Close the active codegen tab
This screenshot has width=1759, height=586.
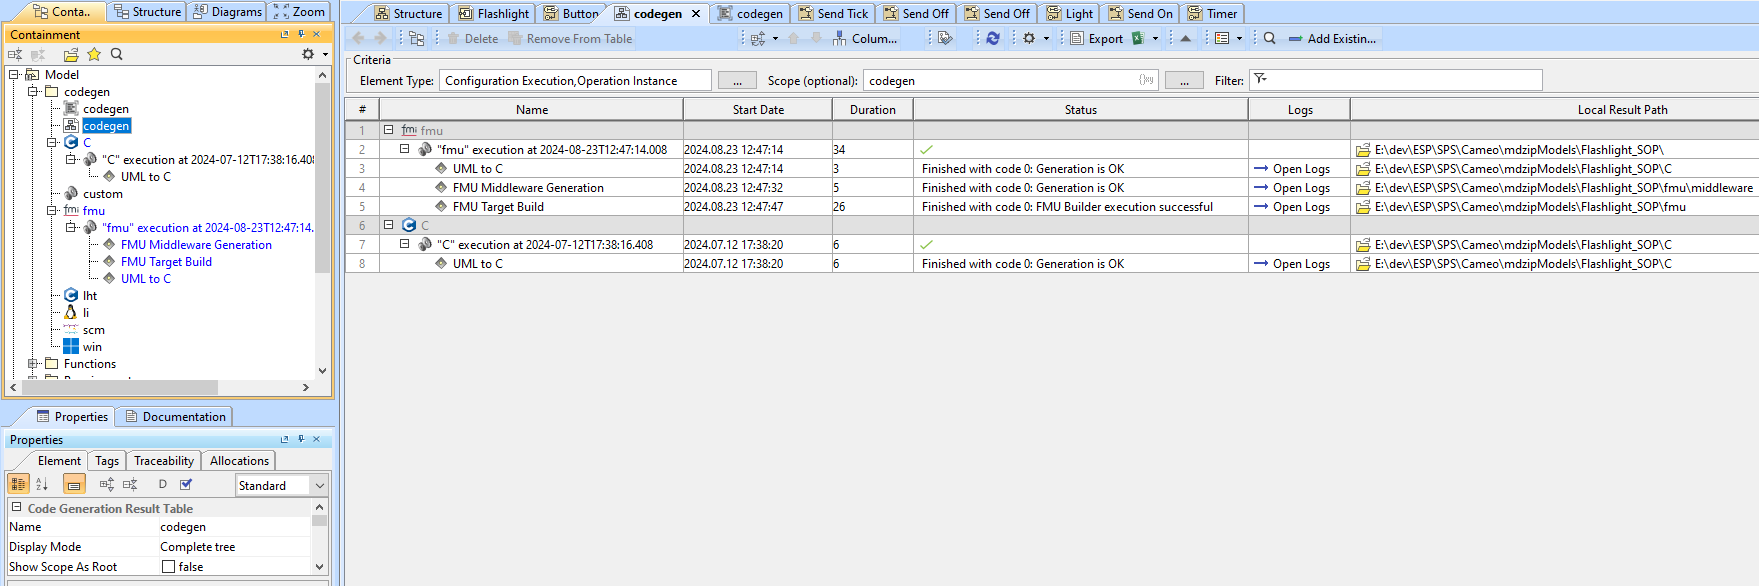click(x=696, y=13)
